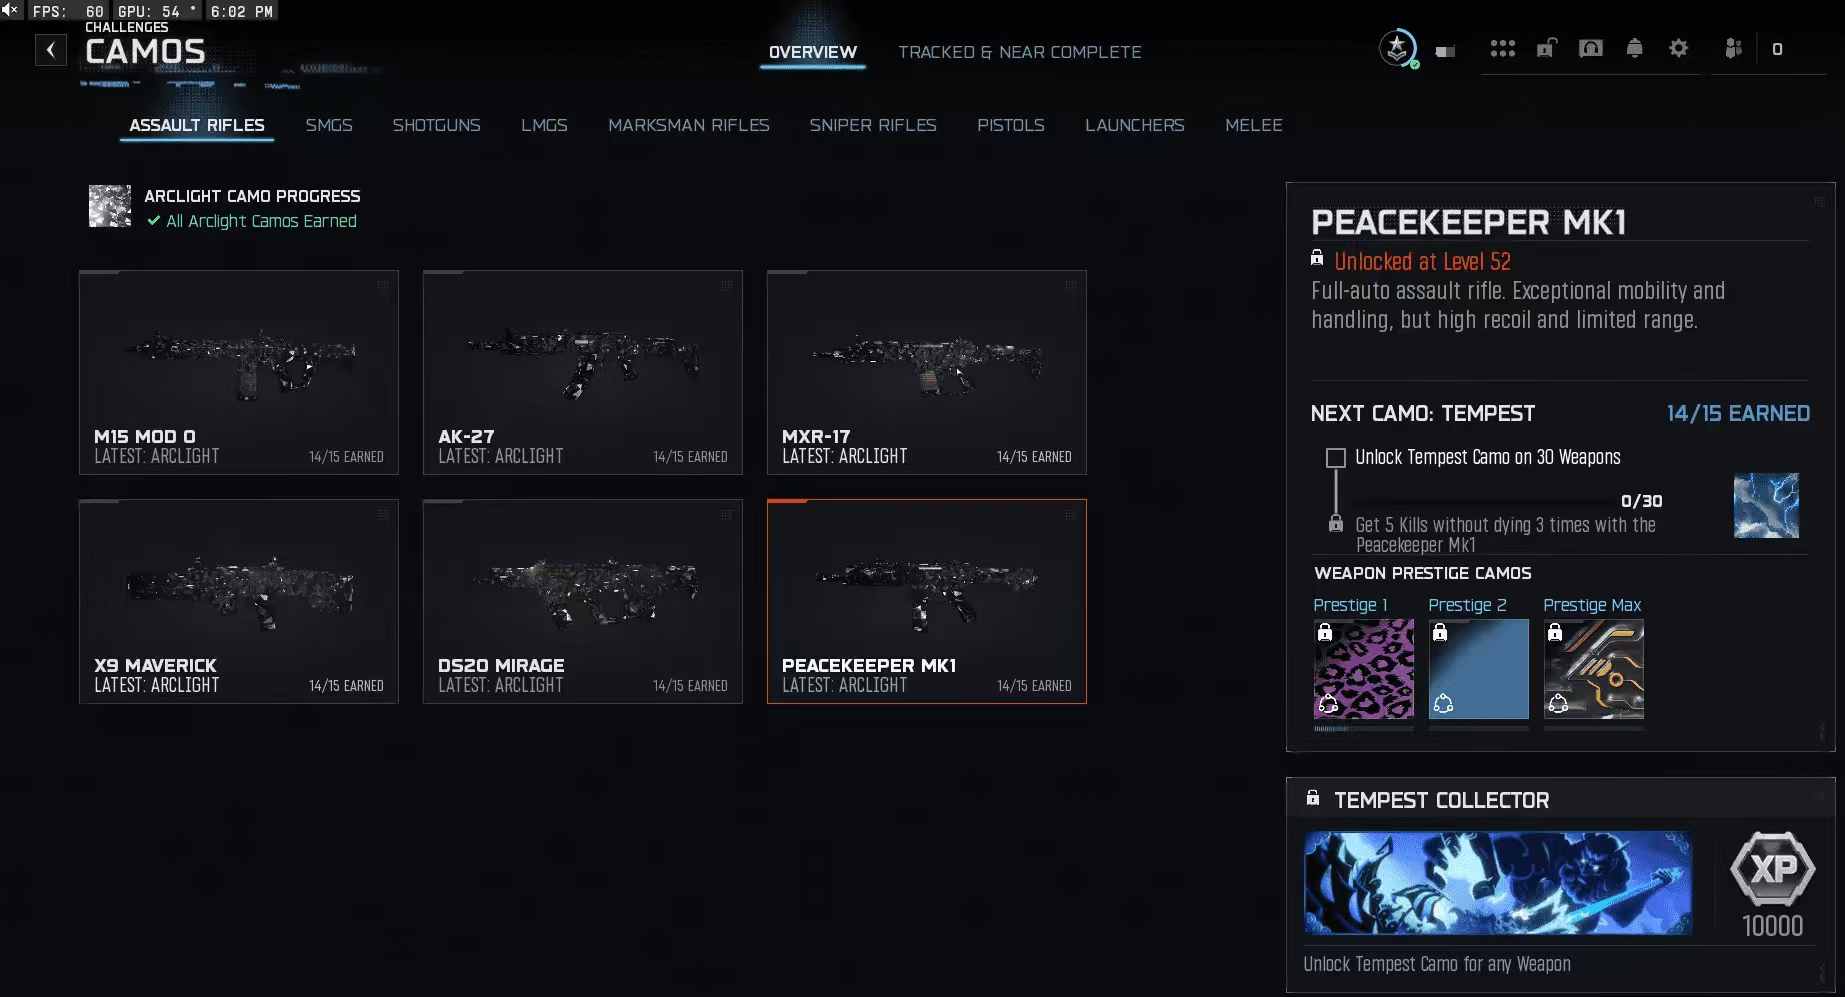Open the social friends icon
The height and width of the screenshot is (997, 1845).
click(x=1733, y=48)
